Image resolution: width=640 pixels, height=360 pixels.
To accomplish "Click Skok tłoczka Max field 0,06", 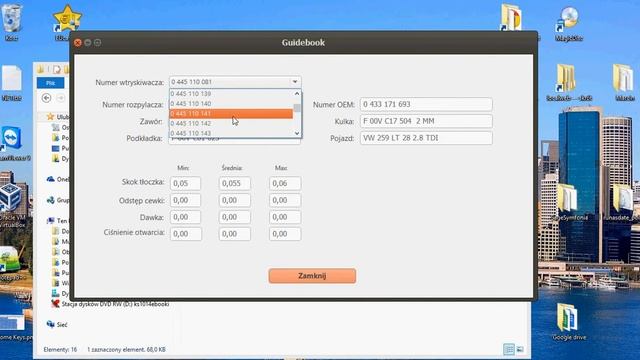I will 285,184.
